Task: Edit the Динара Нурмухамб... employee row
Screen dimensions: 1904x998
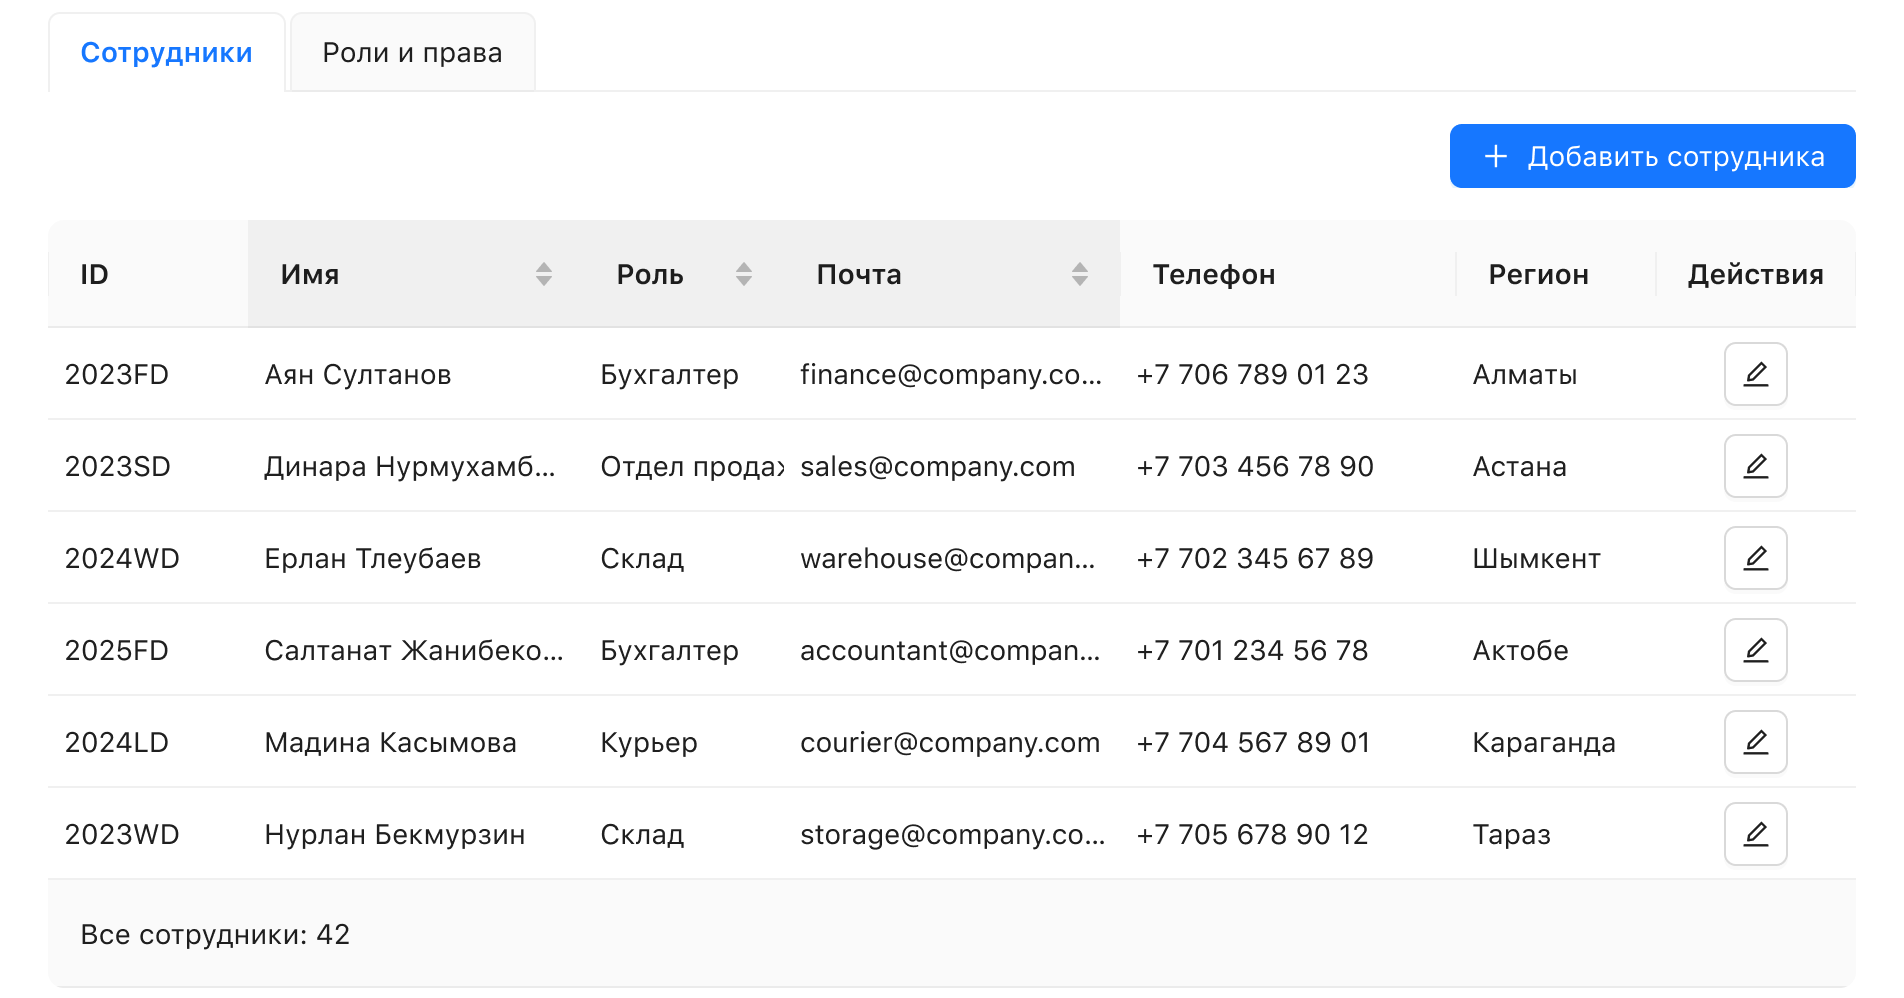Action: [x=1755, y=466]
